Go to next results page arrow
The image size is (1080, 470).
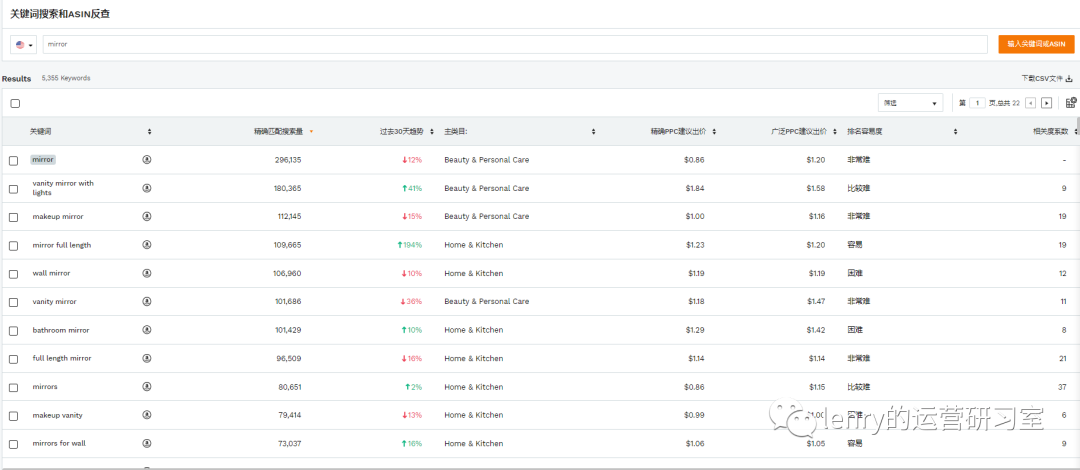(x=1046, y=103)
